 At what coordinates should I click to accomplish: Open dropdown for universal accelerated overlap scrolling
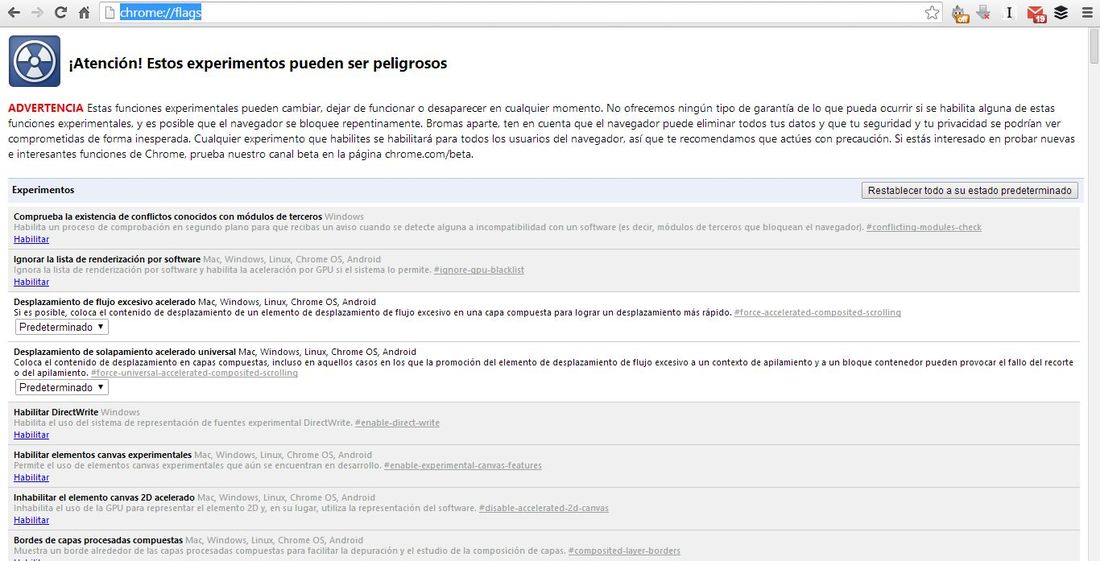62,387
